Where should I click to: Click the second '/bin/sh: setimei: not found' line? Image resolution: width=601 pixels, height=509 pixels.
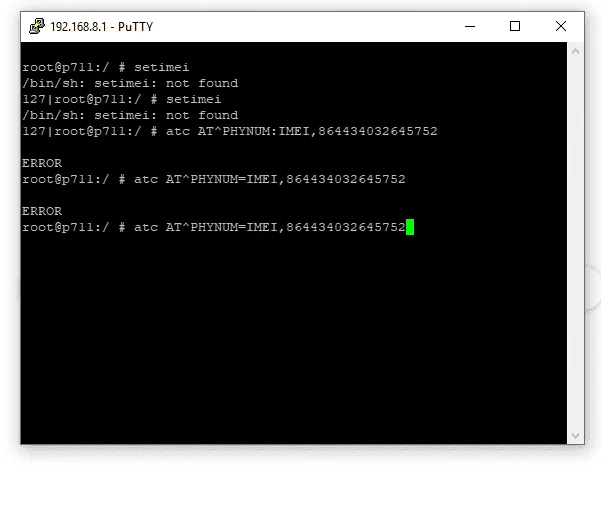(130, 115)
